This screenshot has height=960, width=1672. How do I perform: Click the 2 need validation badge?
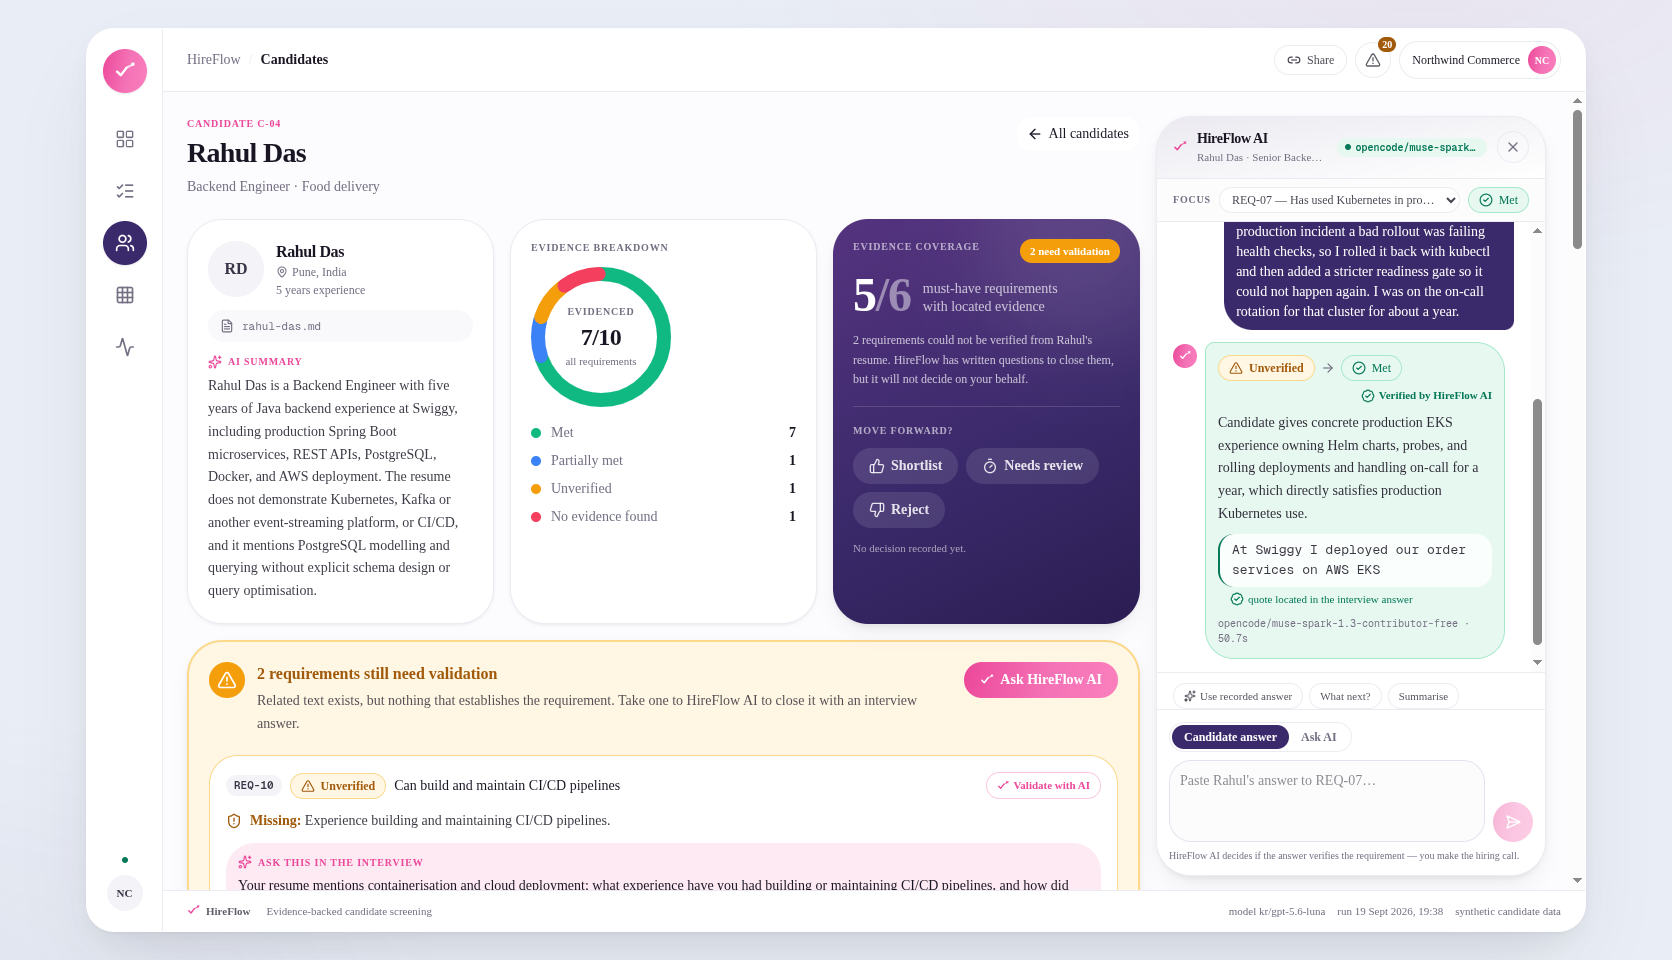[x=1070, y=251]
